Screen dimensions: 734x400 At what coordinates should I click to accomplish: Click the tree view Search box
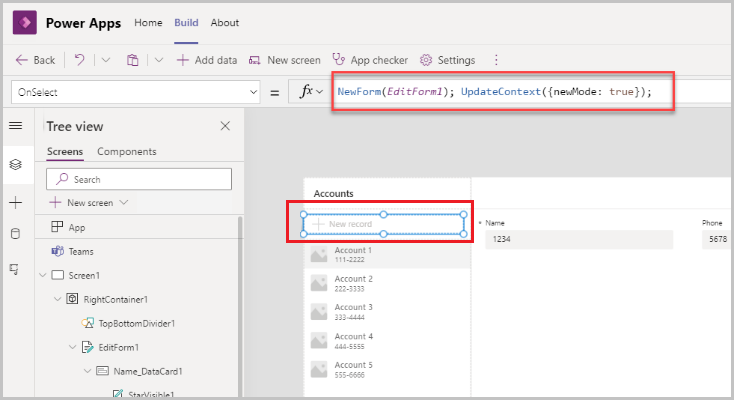139,179
